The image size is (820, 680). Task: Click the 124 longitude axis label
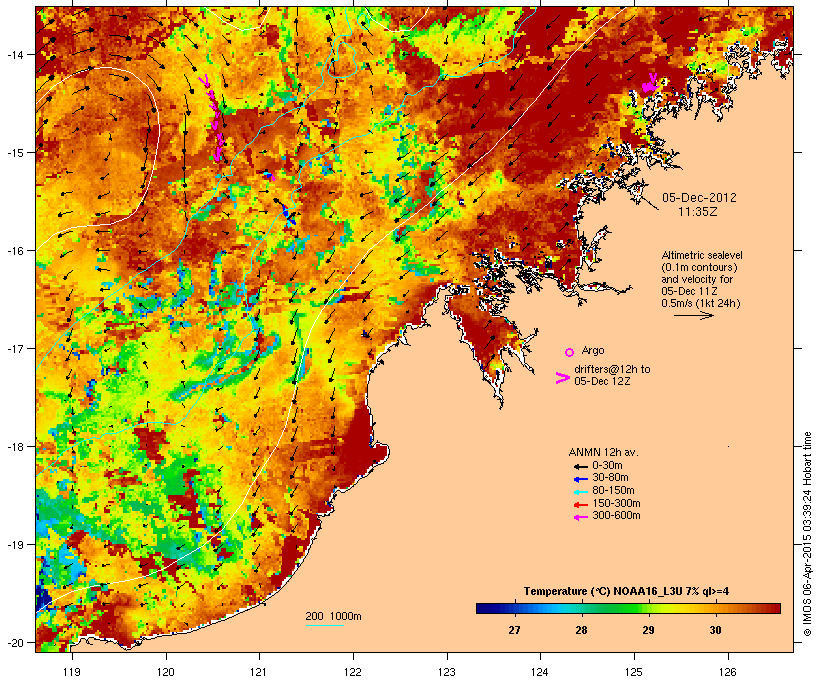540,672
